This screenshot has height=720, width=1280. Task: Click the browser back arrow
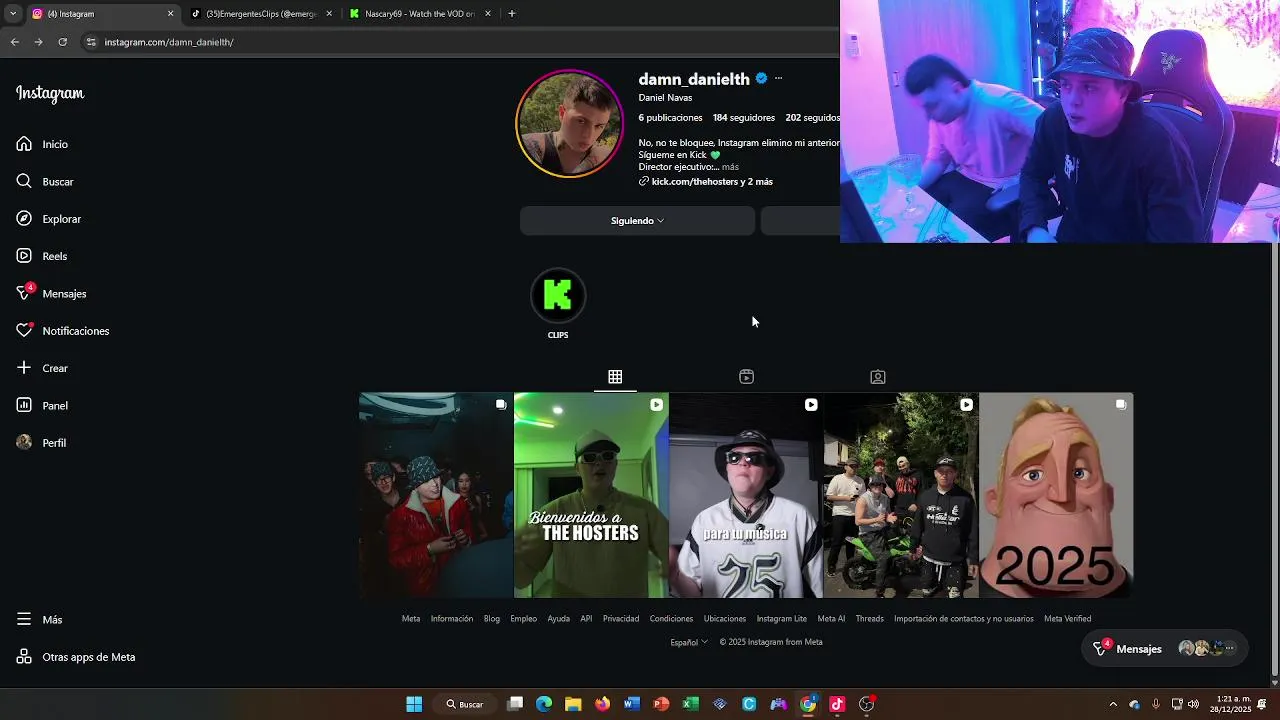pyautogui.click(x=15, y=42)
